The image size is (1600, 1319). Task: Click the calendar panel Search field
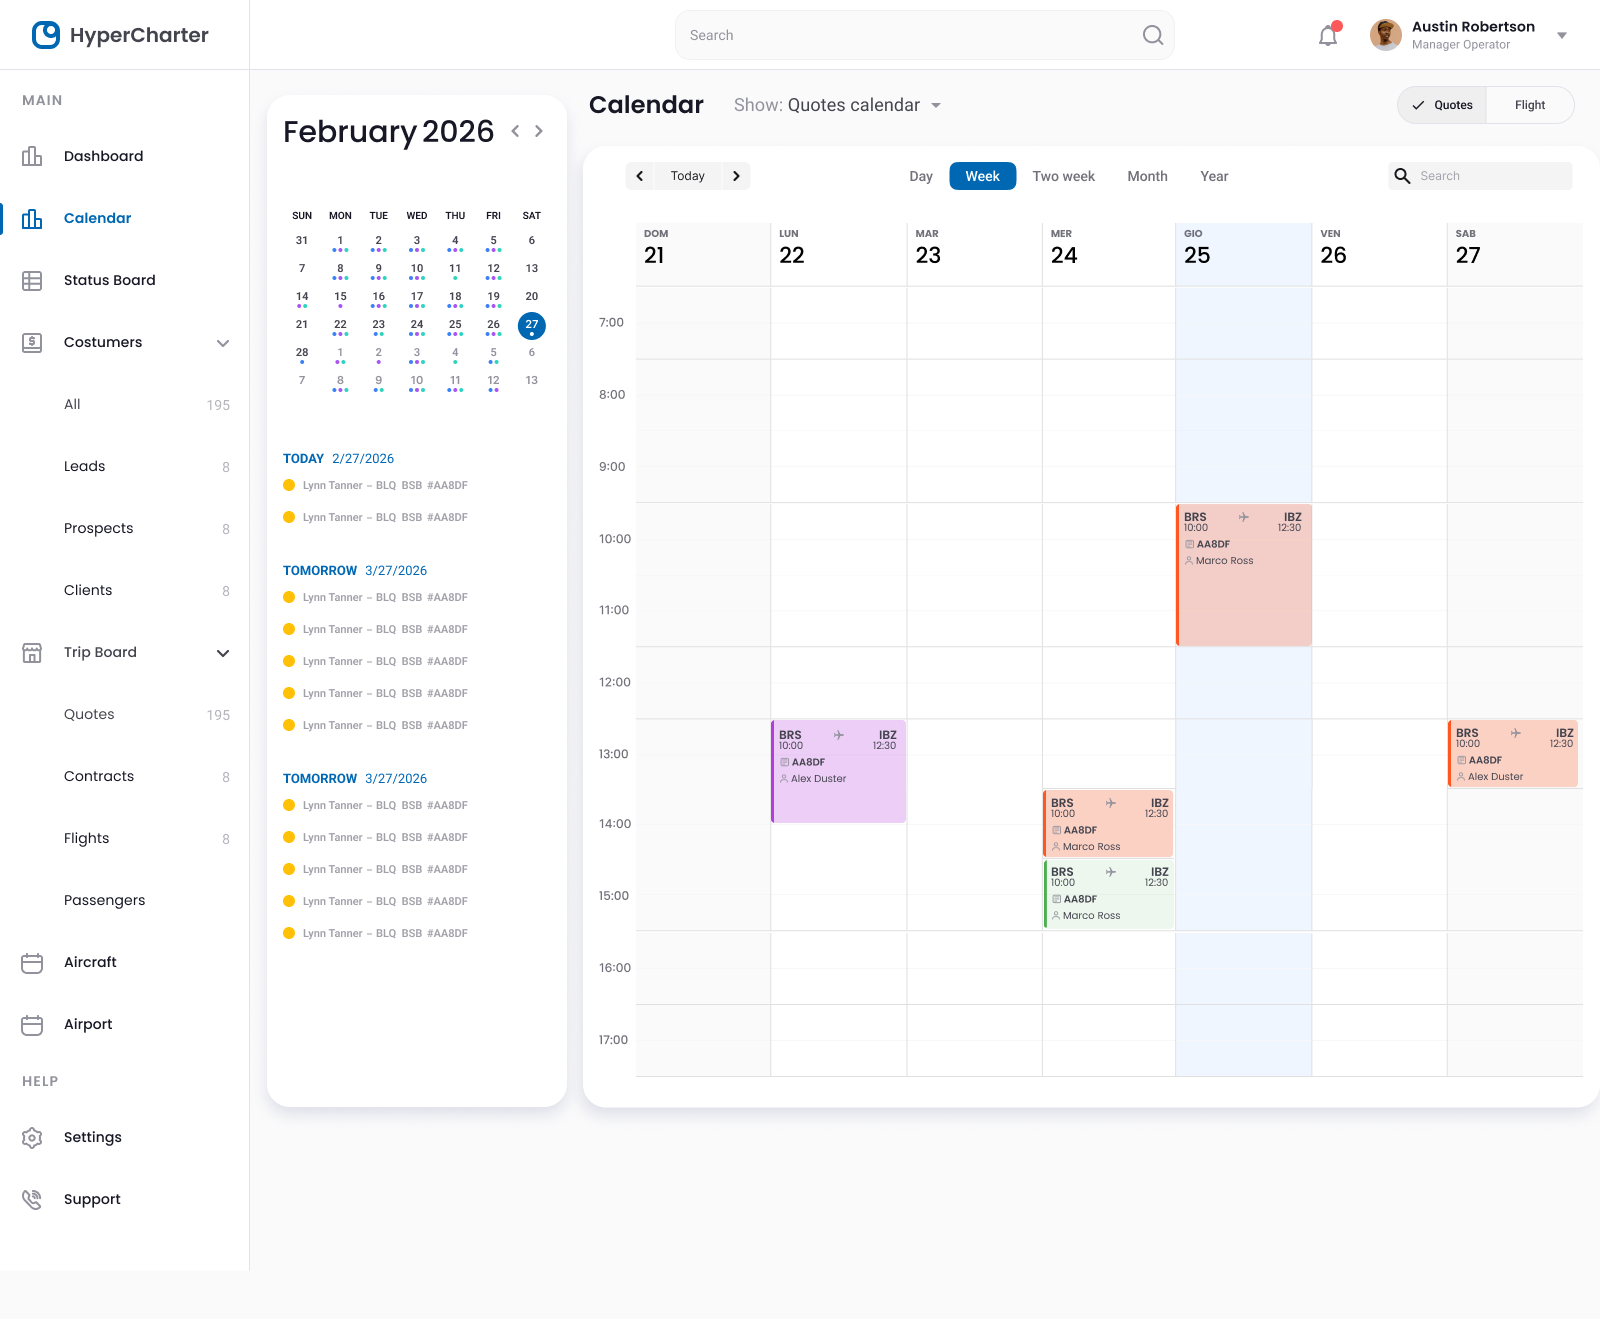pyautogui.click(x=1480, y=176)
